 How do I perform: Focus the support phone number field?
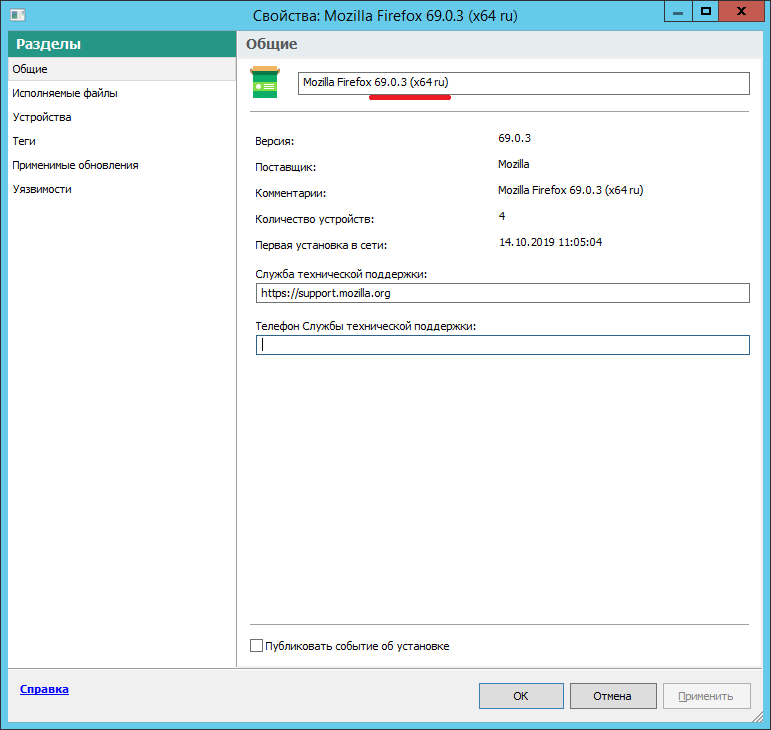(503, 345)
